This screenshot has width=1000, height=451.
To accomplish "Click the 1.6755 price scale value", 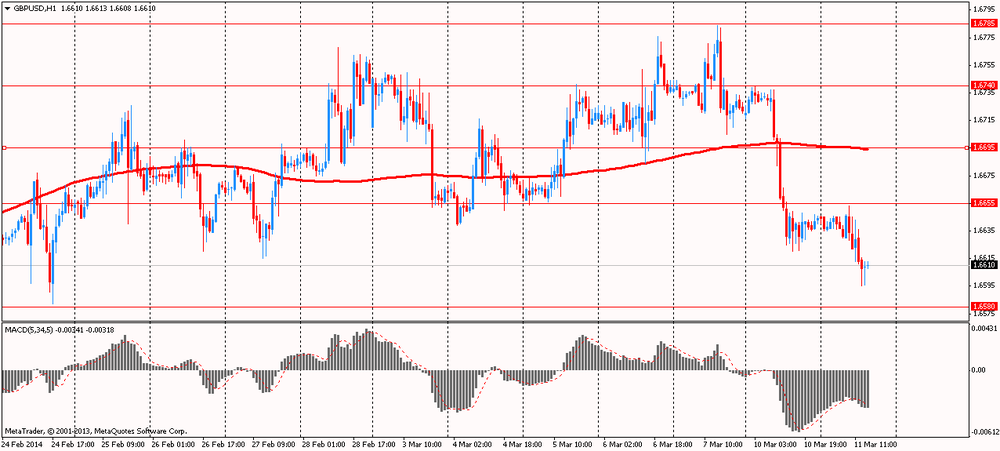I will (985, 64).
